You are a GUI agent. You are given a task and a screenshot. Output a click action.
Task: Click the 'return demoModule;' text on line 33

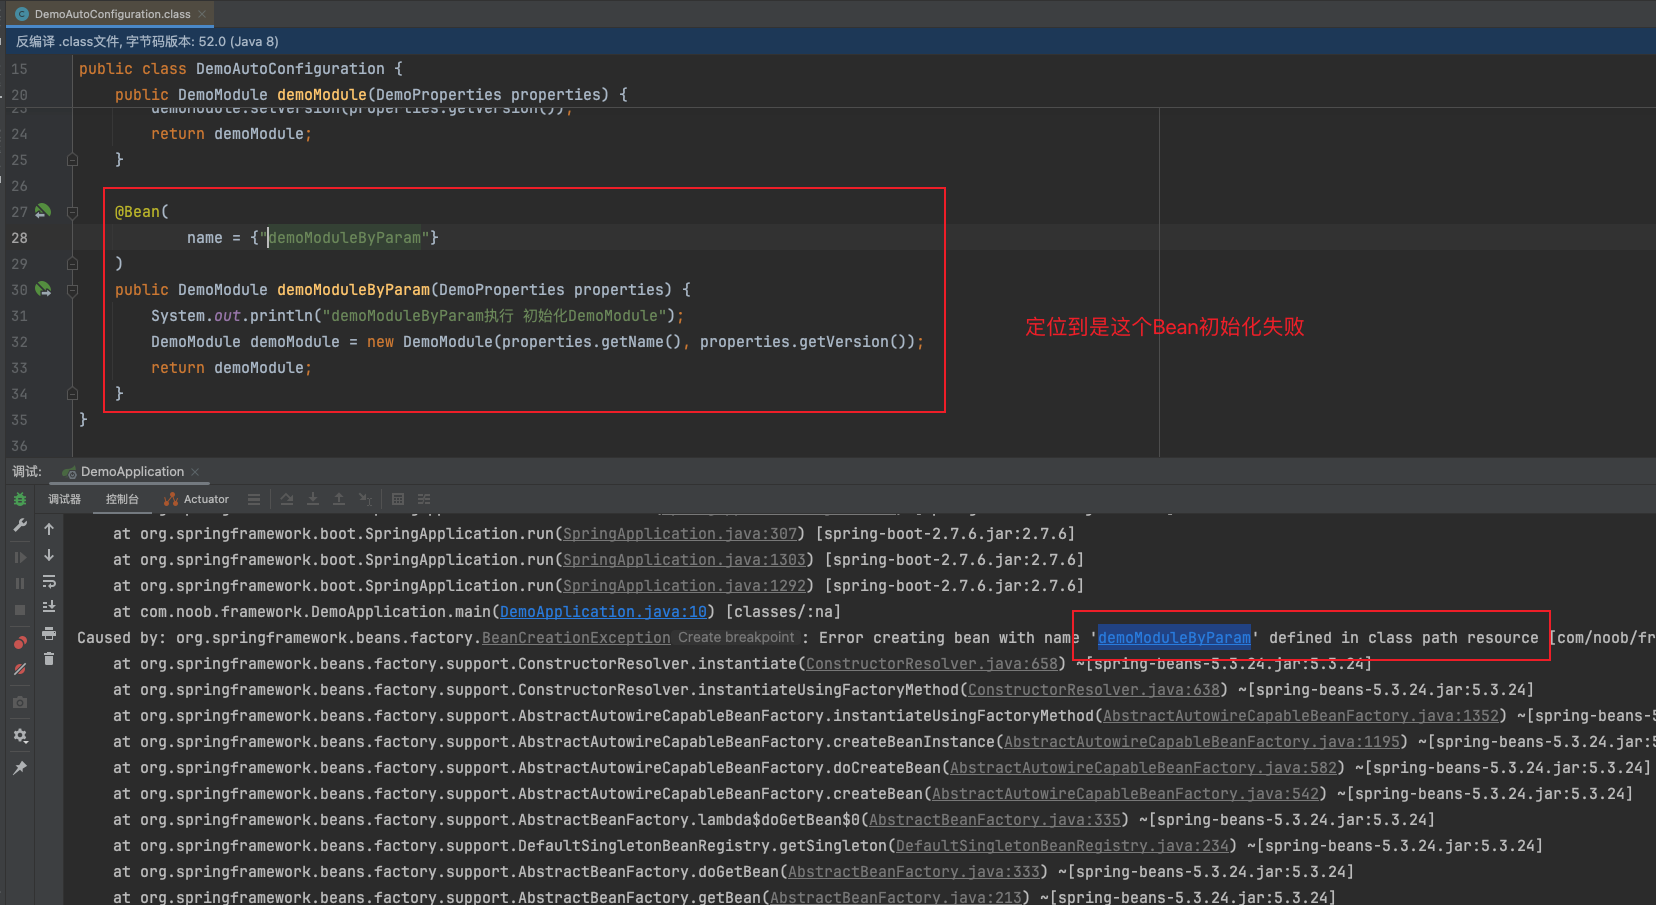click(231, 368)
